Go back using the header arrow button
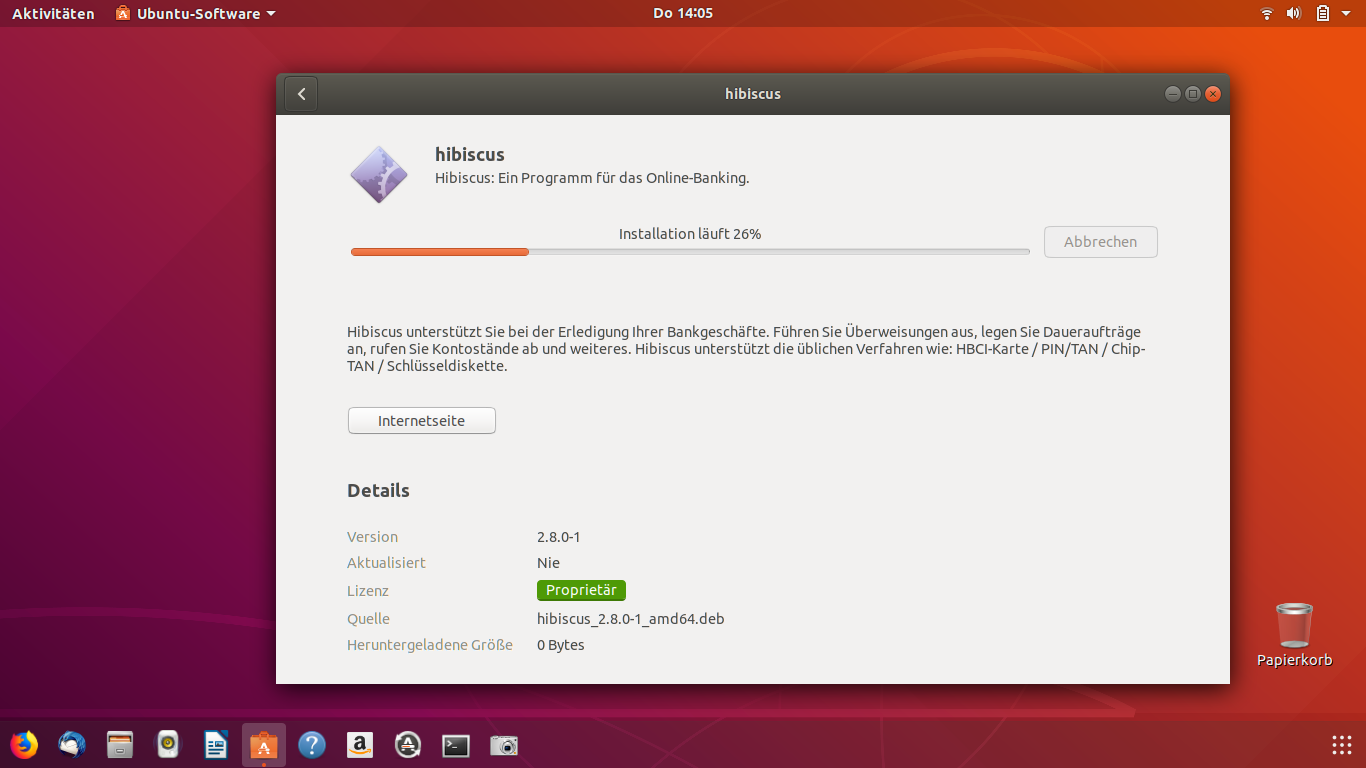This screenshot has height=768, width=1366. [x=301, y=94]
